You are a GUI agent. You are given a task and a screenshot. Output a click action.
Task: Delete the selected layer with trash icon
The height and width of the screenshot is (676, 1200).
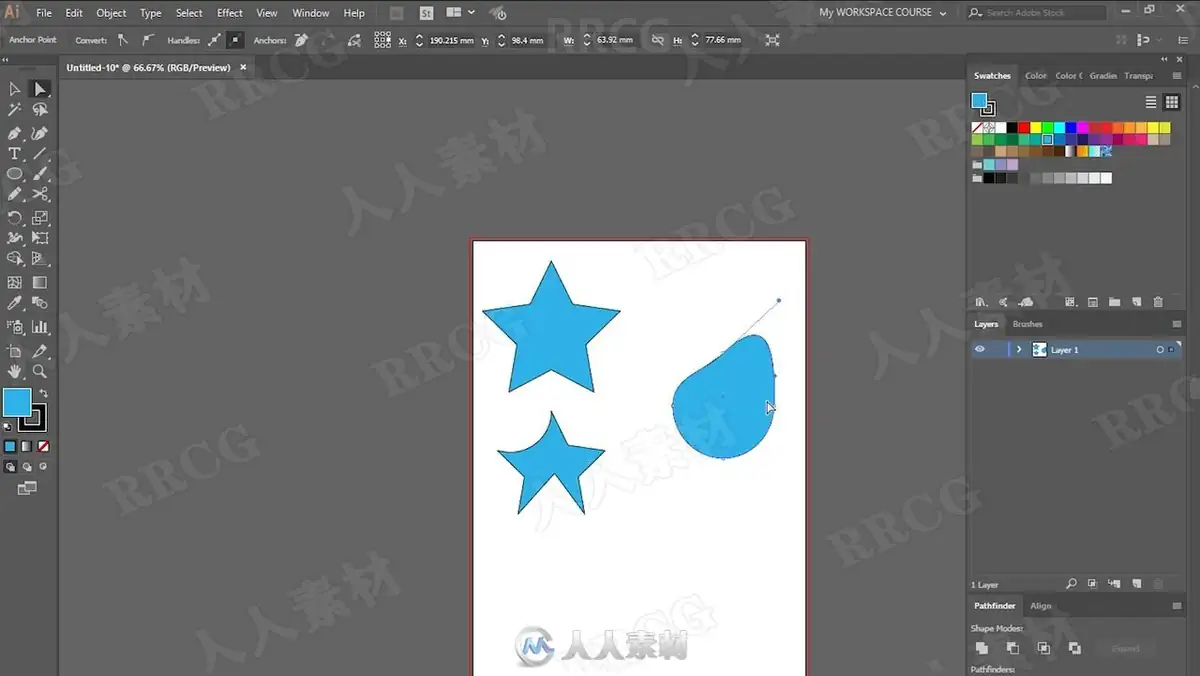tap(1158, 584)
